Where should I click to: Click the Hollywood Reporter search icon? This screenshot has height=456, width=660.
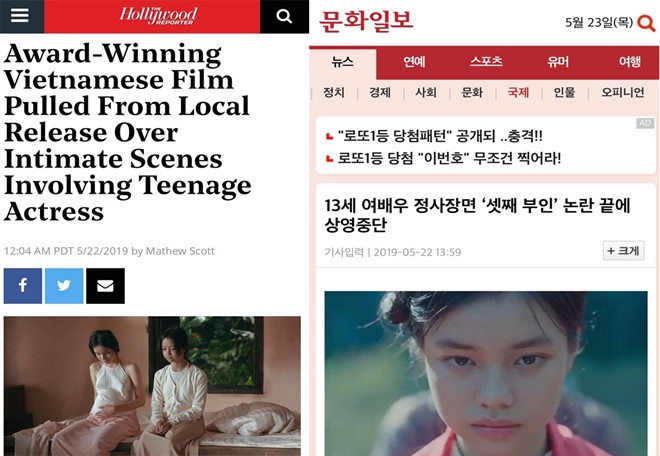284,16
